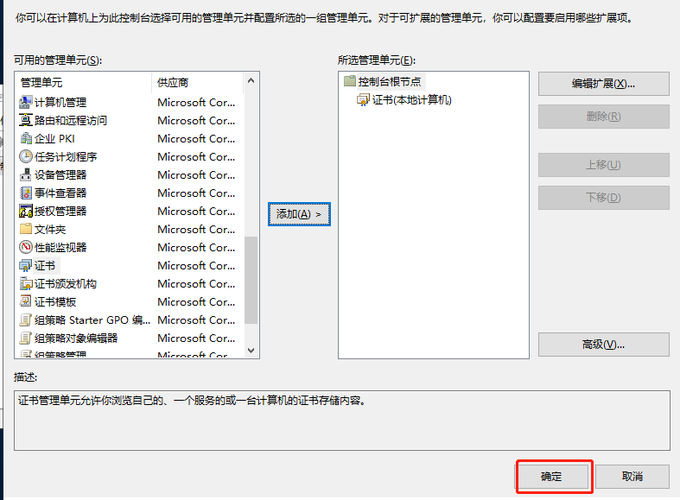Click the 文件夹 folder icon
Image resolution: width=680 pixels, height=500 pixels.
click(26, 229)
